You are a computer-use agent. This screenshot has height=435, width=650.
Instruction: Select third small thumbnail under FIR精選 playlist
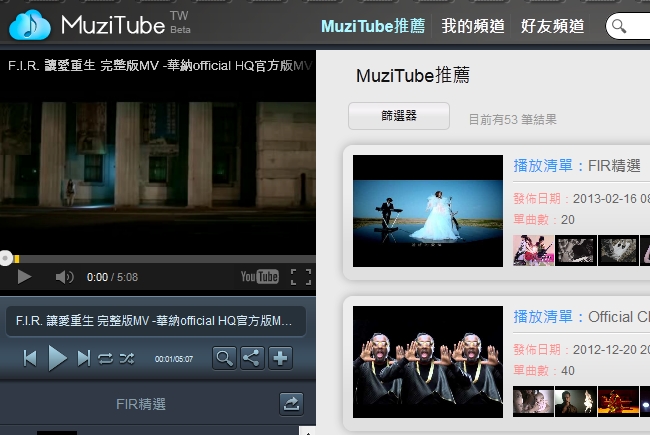tap(618, 250)
